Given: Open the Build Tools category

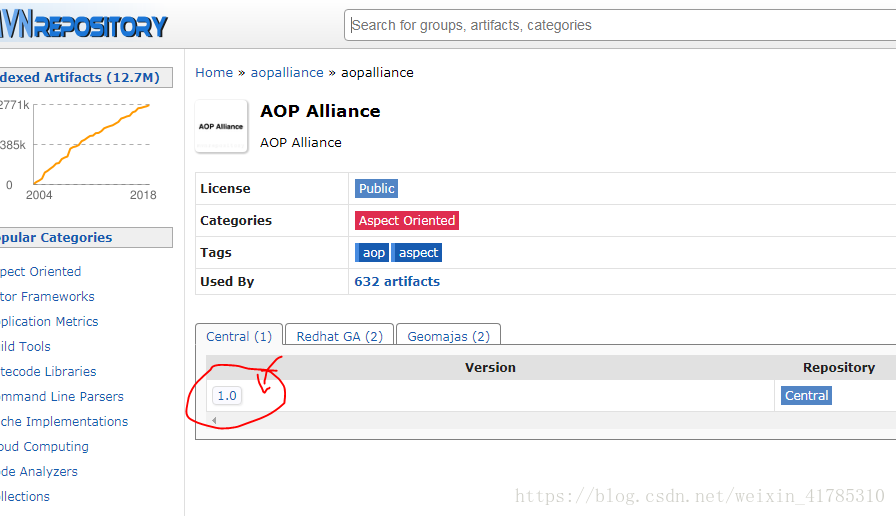Looking at the screenshot, I should tap(25, 347).
